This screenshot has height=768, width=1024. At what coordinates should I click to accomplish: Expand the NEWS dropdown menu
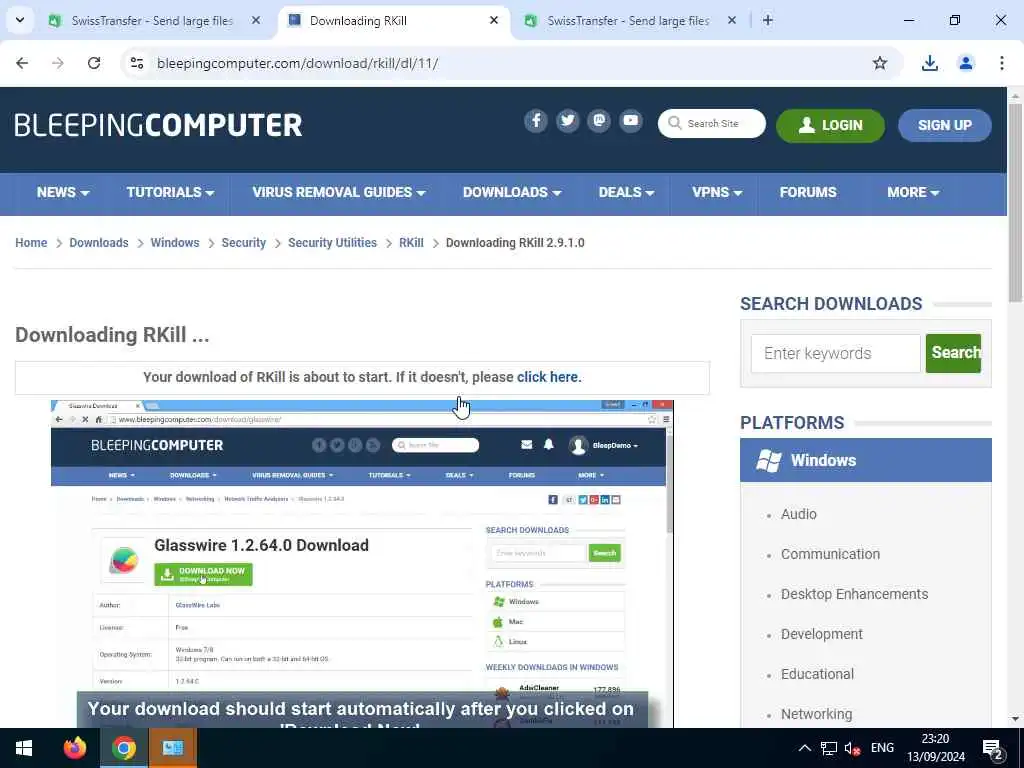(x=63, y=193)
